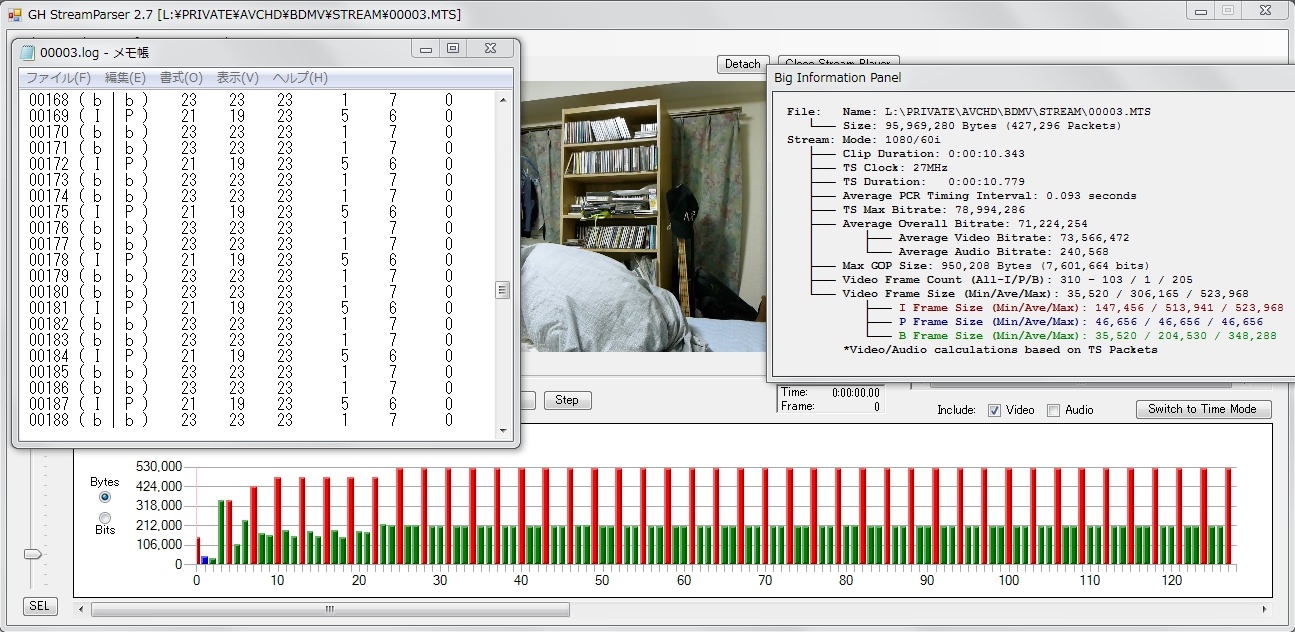Open the 編集(E) menu in Notepad
The image size is (1295, 632).
(x=125, y=78)
